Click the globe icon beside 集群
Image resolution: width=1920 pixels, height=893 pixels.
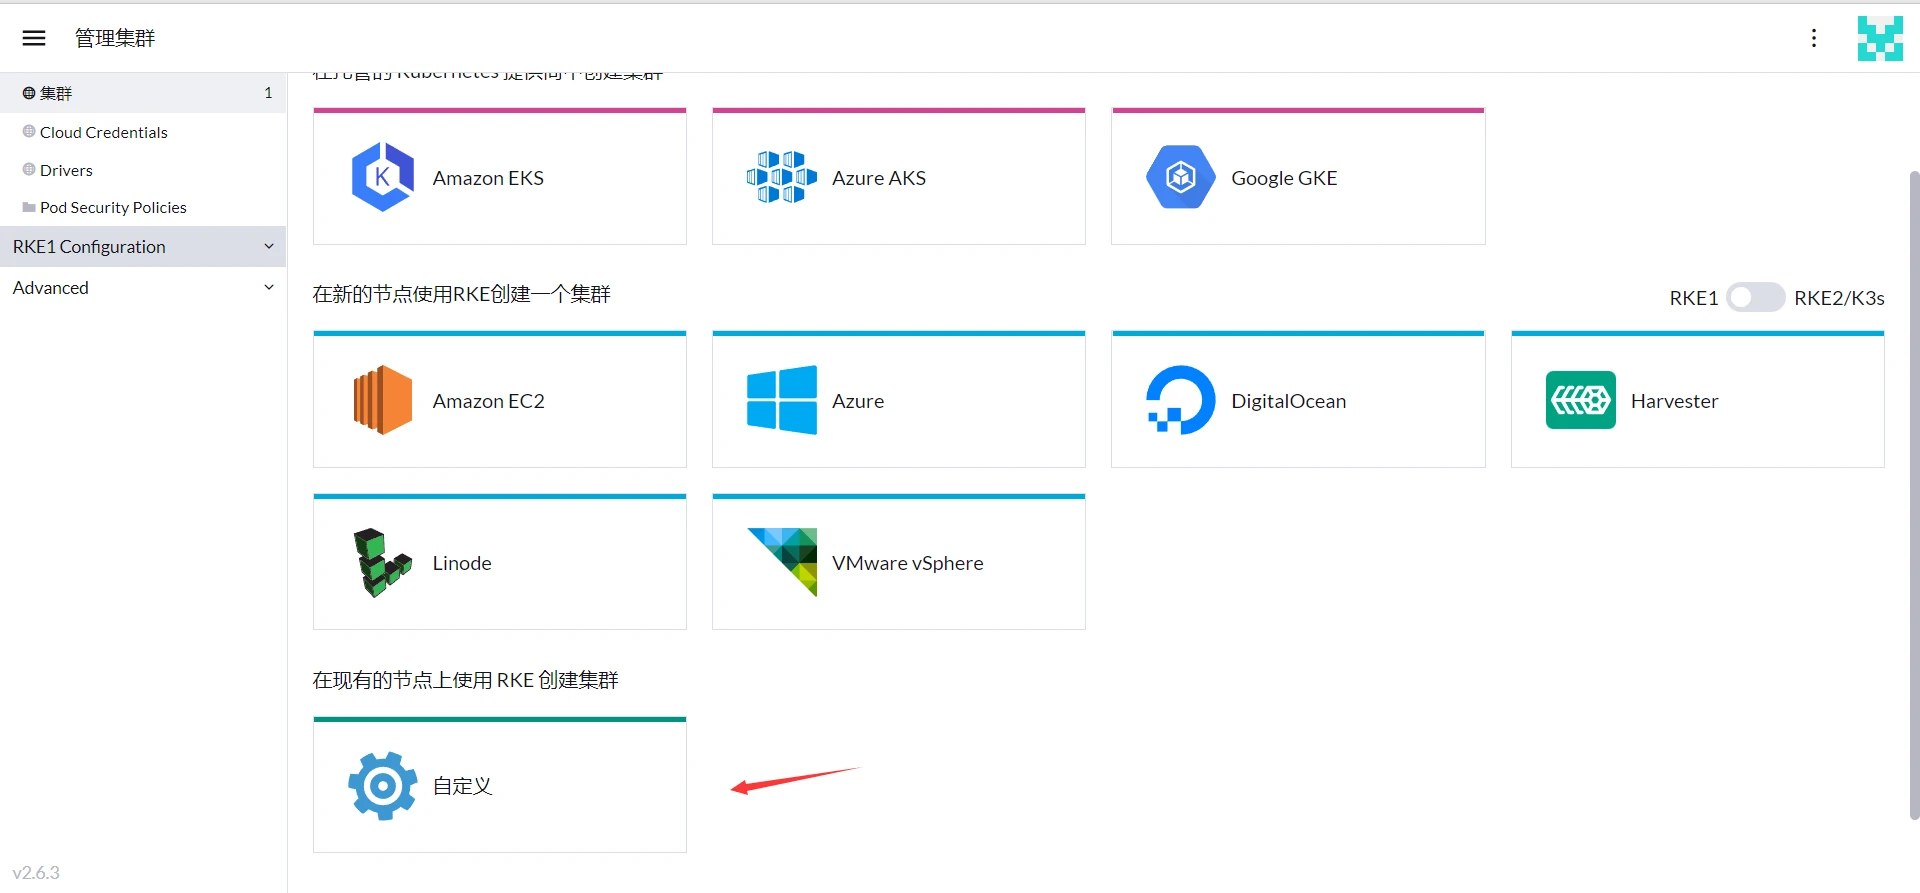click(29, 93)
